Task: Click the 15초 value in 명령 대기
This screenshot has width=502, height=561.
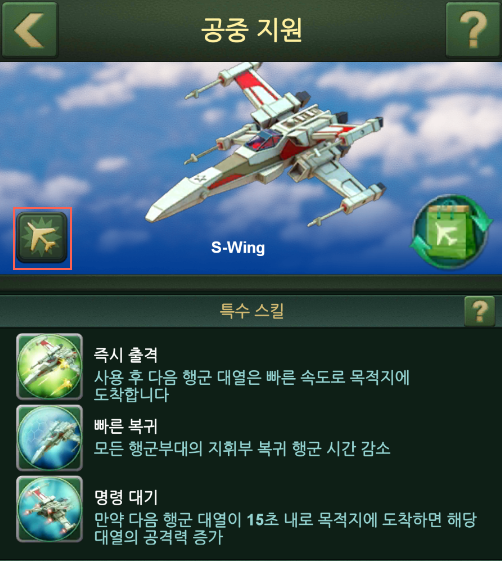Action: point(263,520)
